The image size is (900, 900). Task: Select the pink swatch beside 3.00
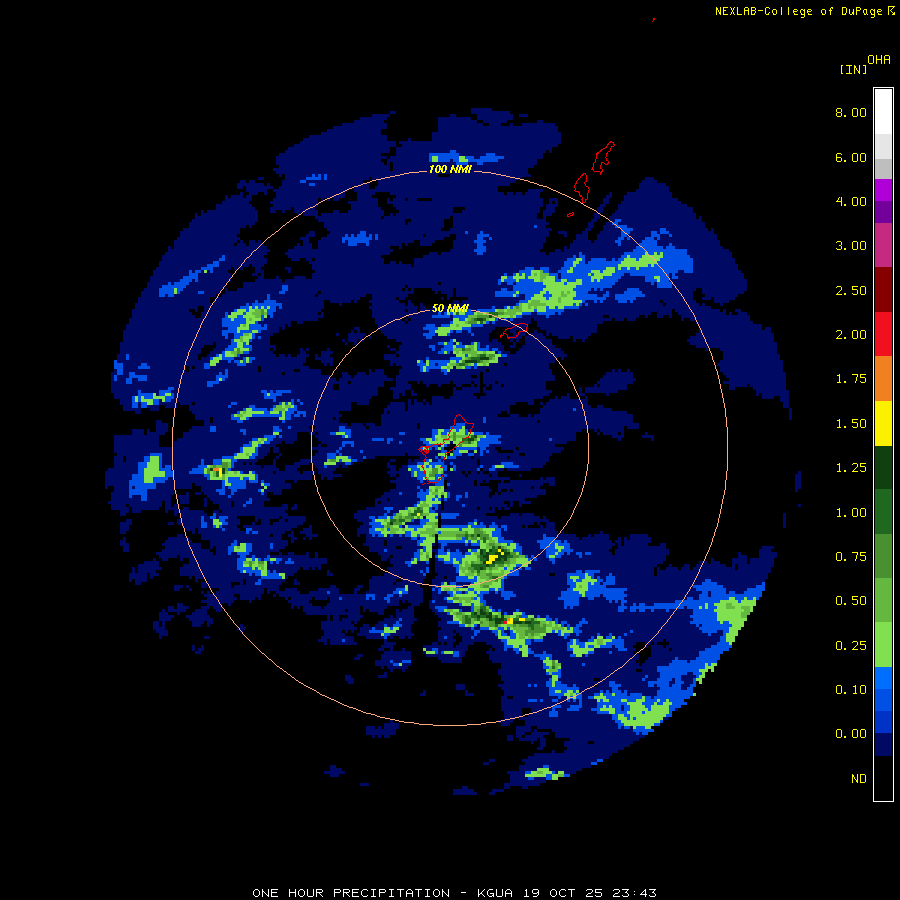tap(883, 246)
